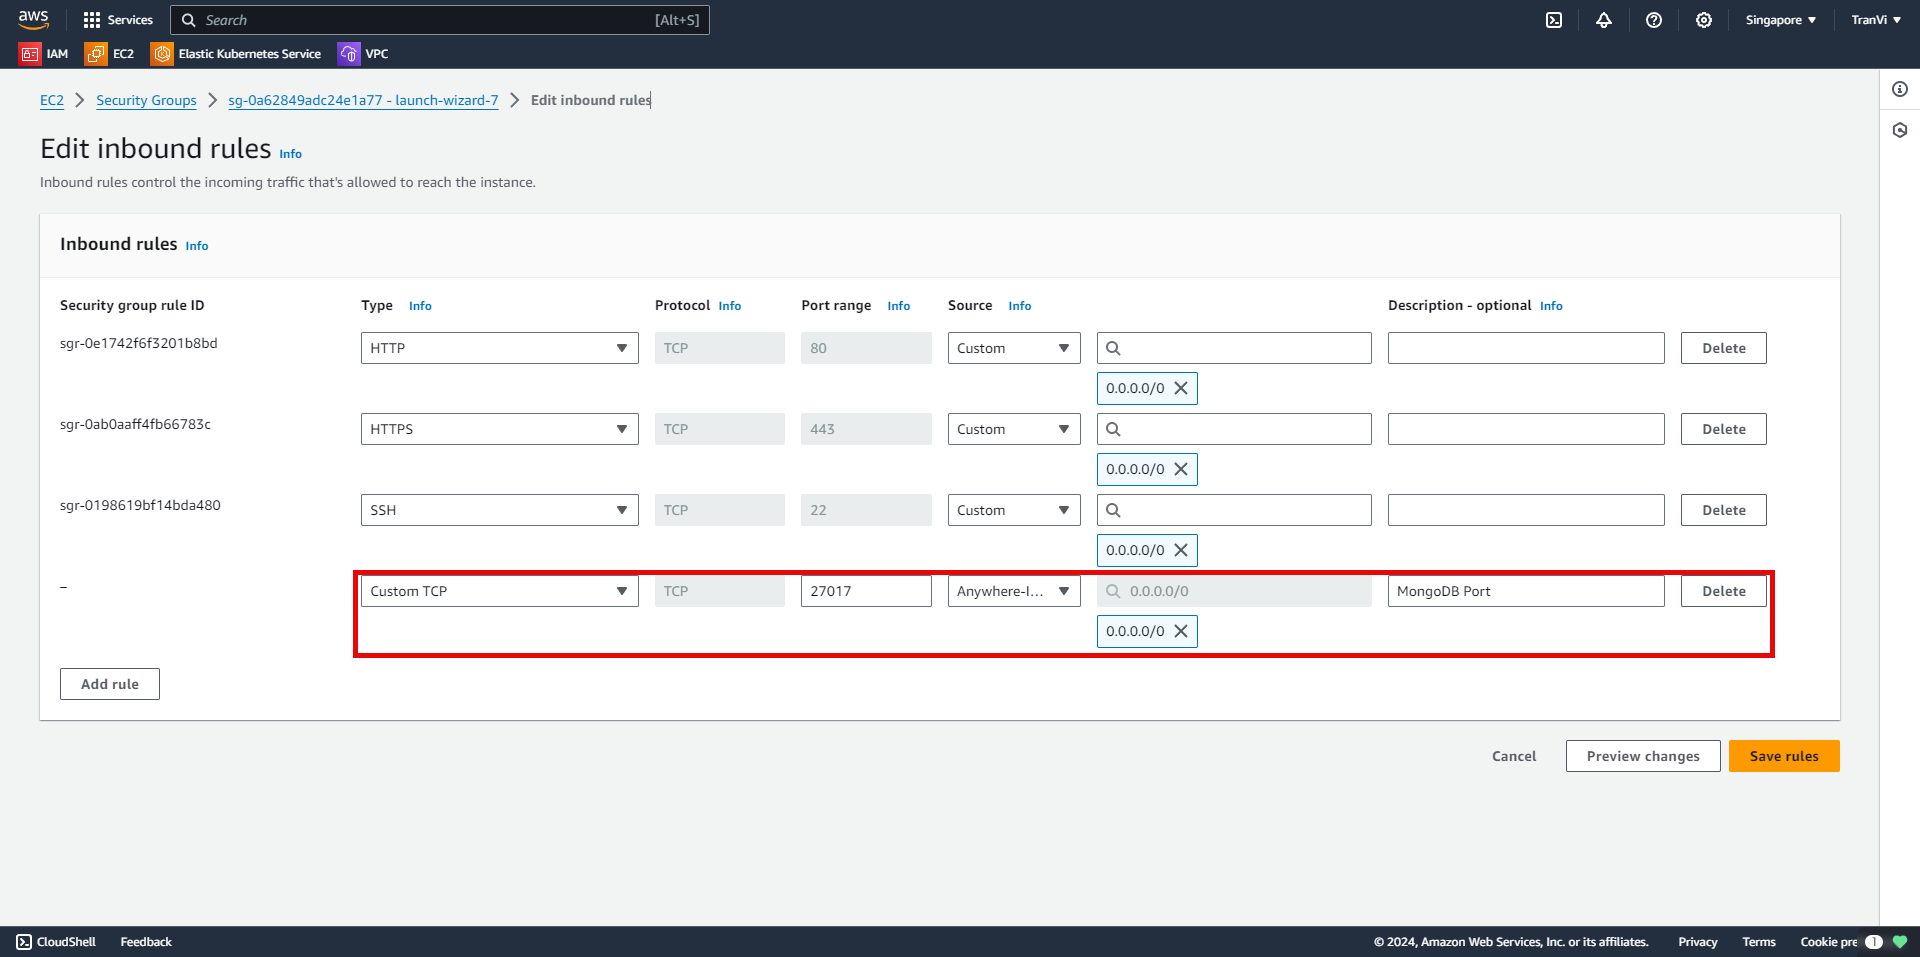
Task: Click the port range field showing 27017
Action: [865, 591]
